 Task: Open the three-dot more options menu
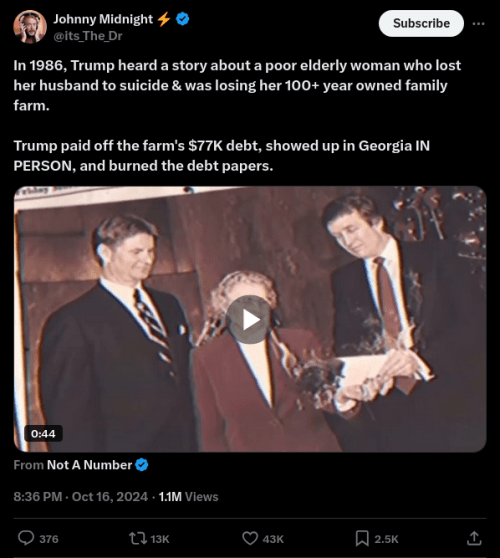pyautogui.click(x=478, y=23)
